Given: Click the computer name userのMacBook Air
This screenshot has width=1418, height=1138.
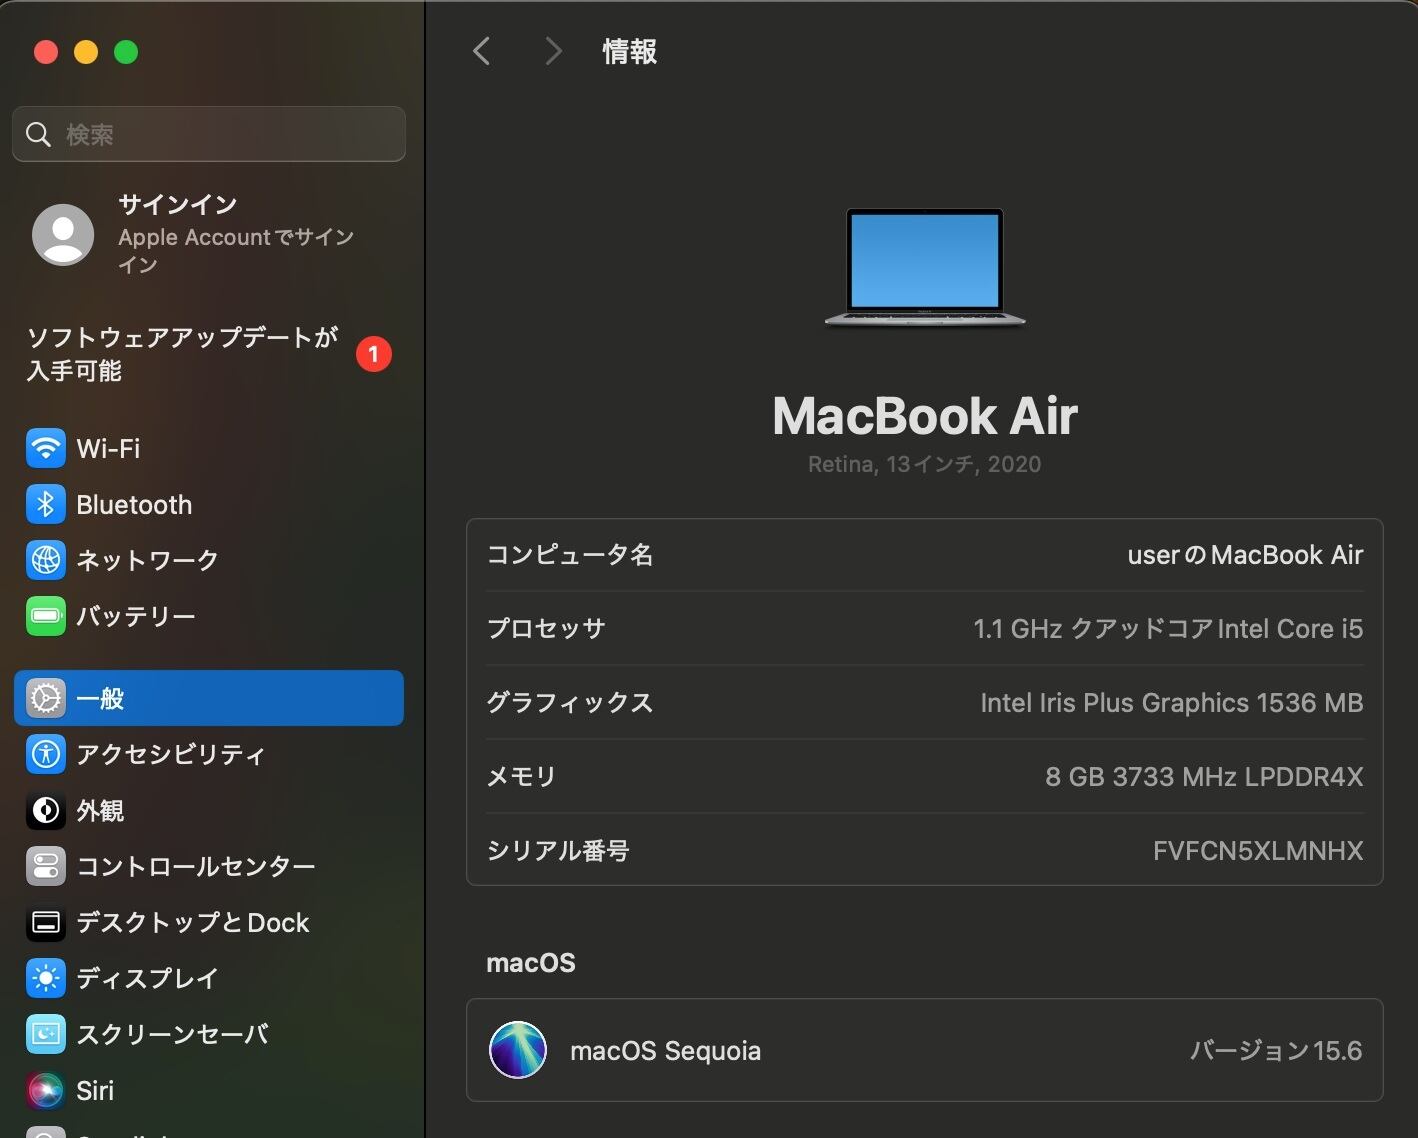Looking at the screenshot, I should 1245,555.
